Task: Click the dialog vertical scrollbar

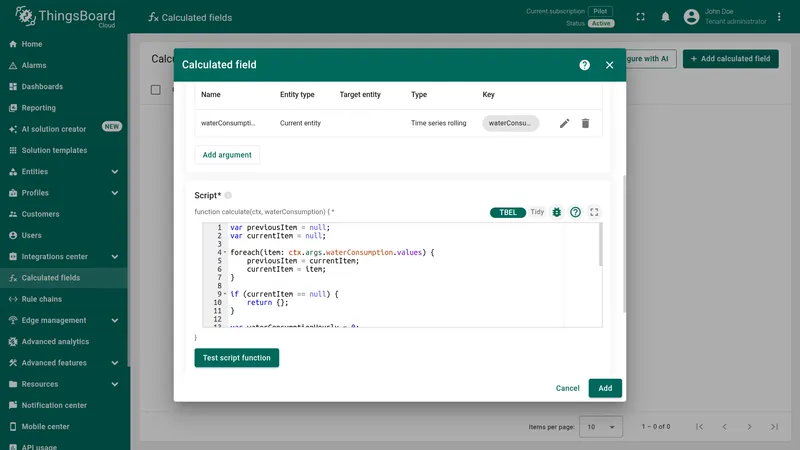Action: tap(624, 244)
